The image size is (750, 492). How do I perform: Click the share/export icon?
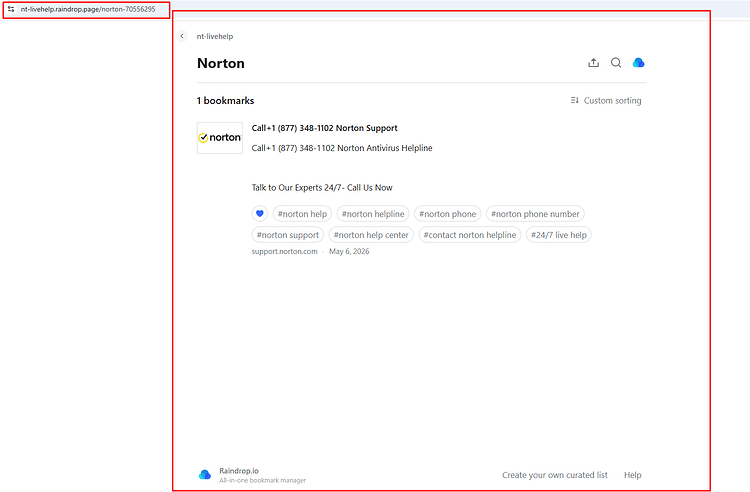point(593,63)
